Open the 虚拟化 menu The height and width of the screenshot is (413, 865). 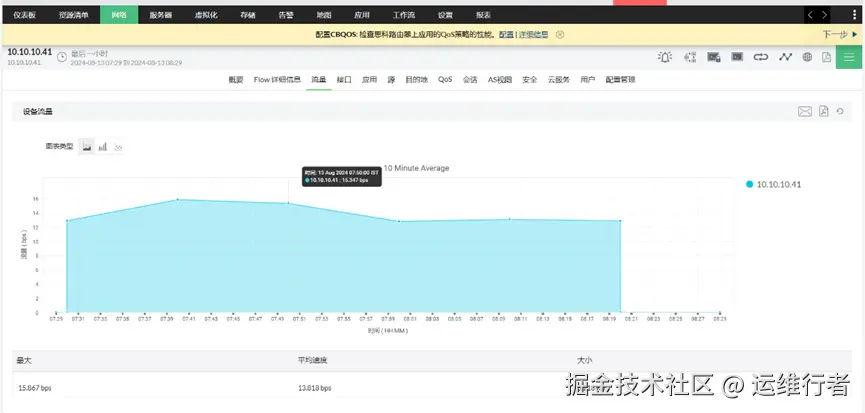[x=206, y=15]
